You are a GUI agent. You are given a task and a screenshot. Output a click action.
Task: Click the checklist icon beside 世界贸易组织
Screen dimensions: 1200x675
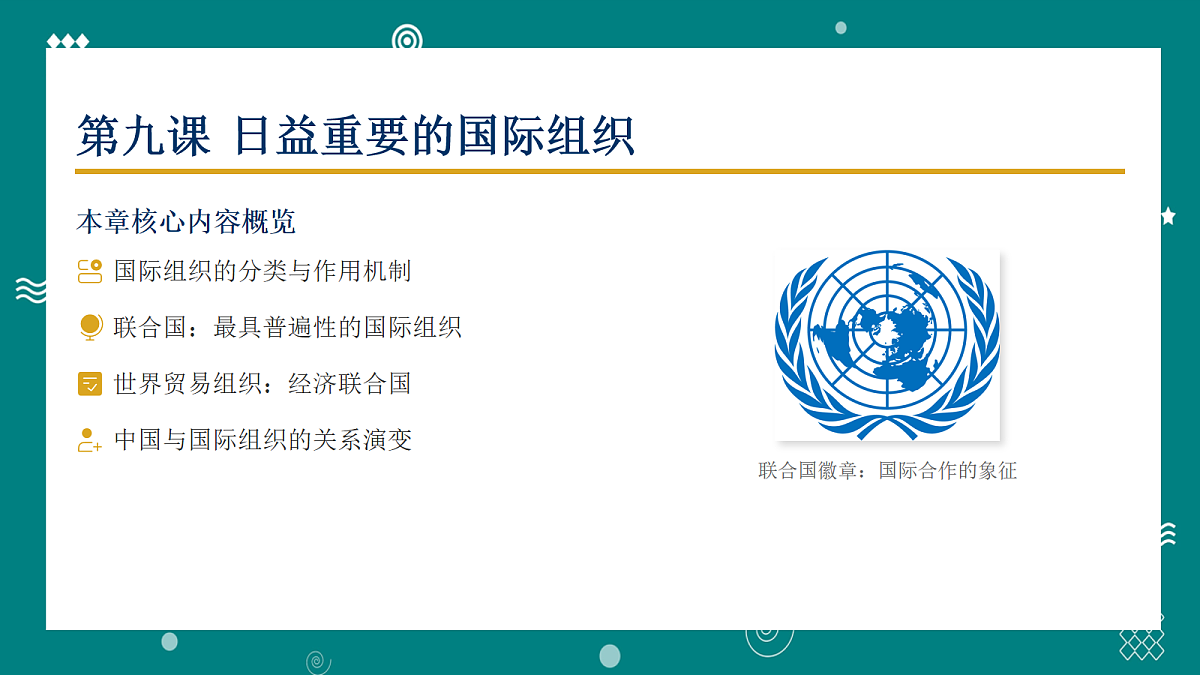[90, 384]
